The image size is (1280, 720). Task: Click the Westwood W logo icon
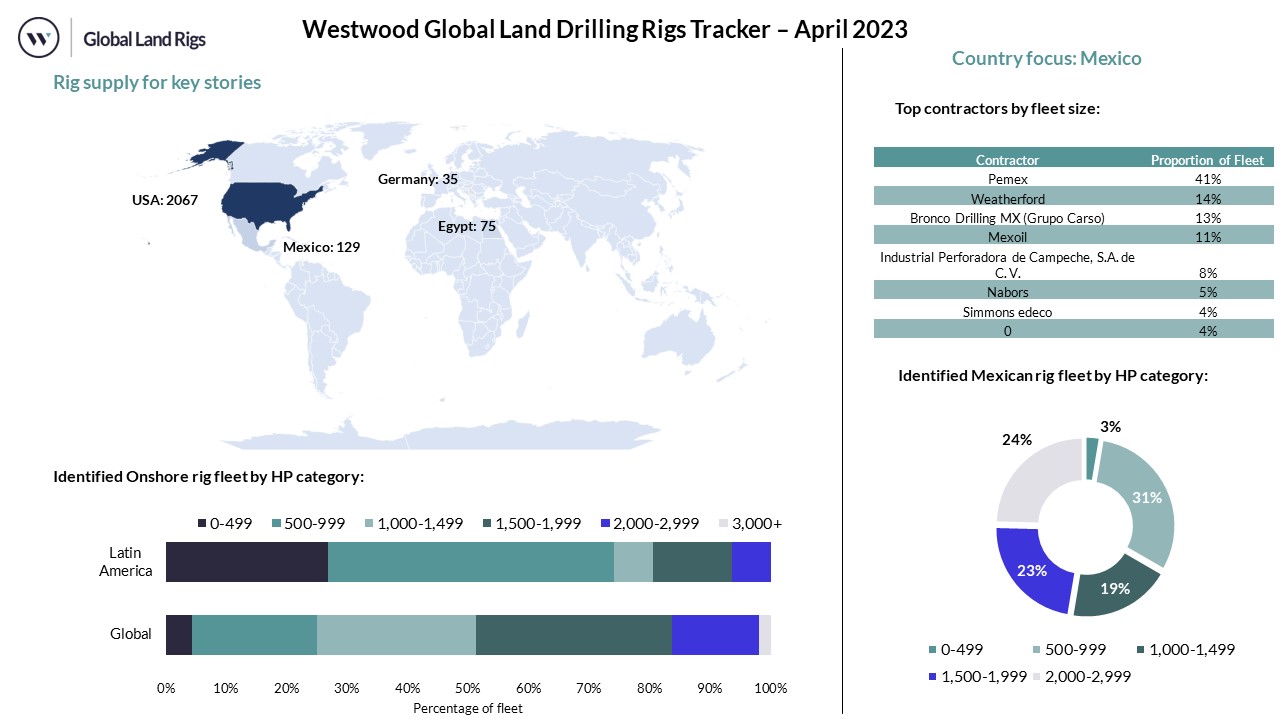point(39,38)
